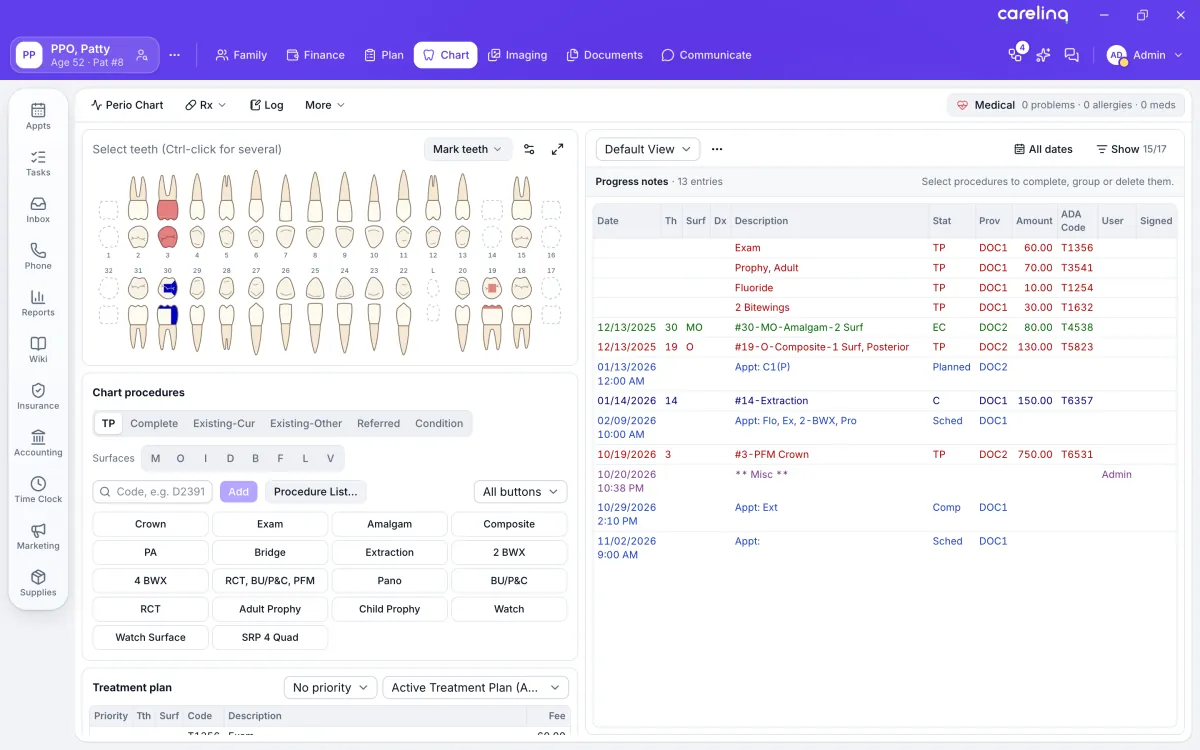Open the All dates filter
Screen dimensions: 1200x750
(1043, 149)
